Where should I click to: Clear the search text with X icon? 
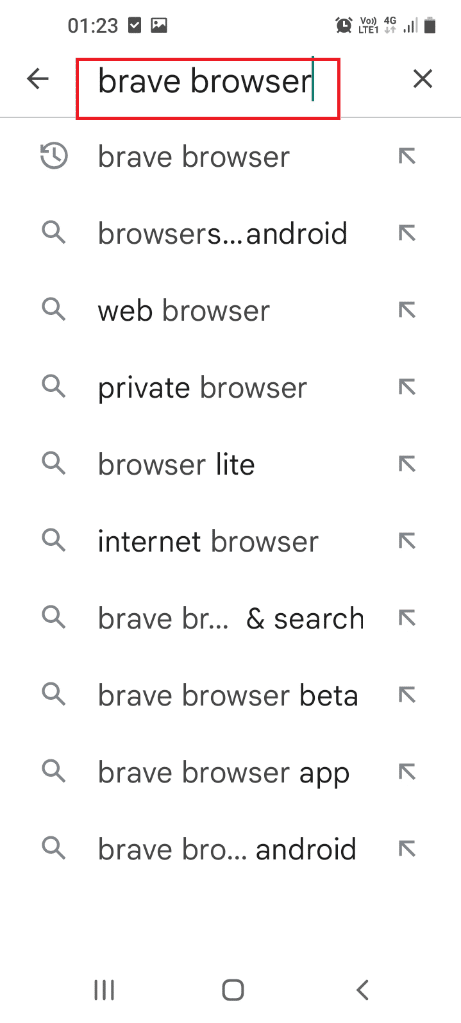423,79
